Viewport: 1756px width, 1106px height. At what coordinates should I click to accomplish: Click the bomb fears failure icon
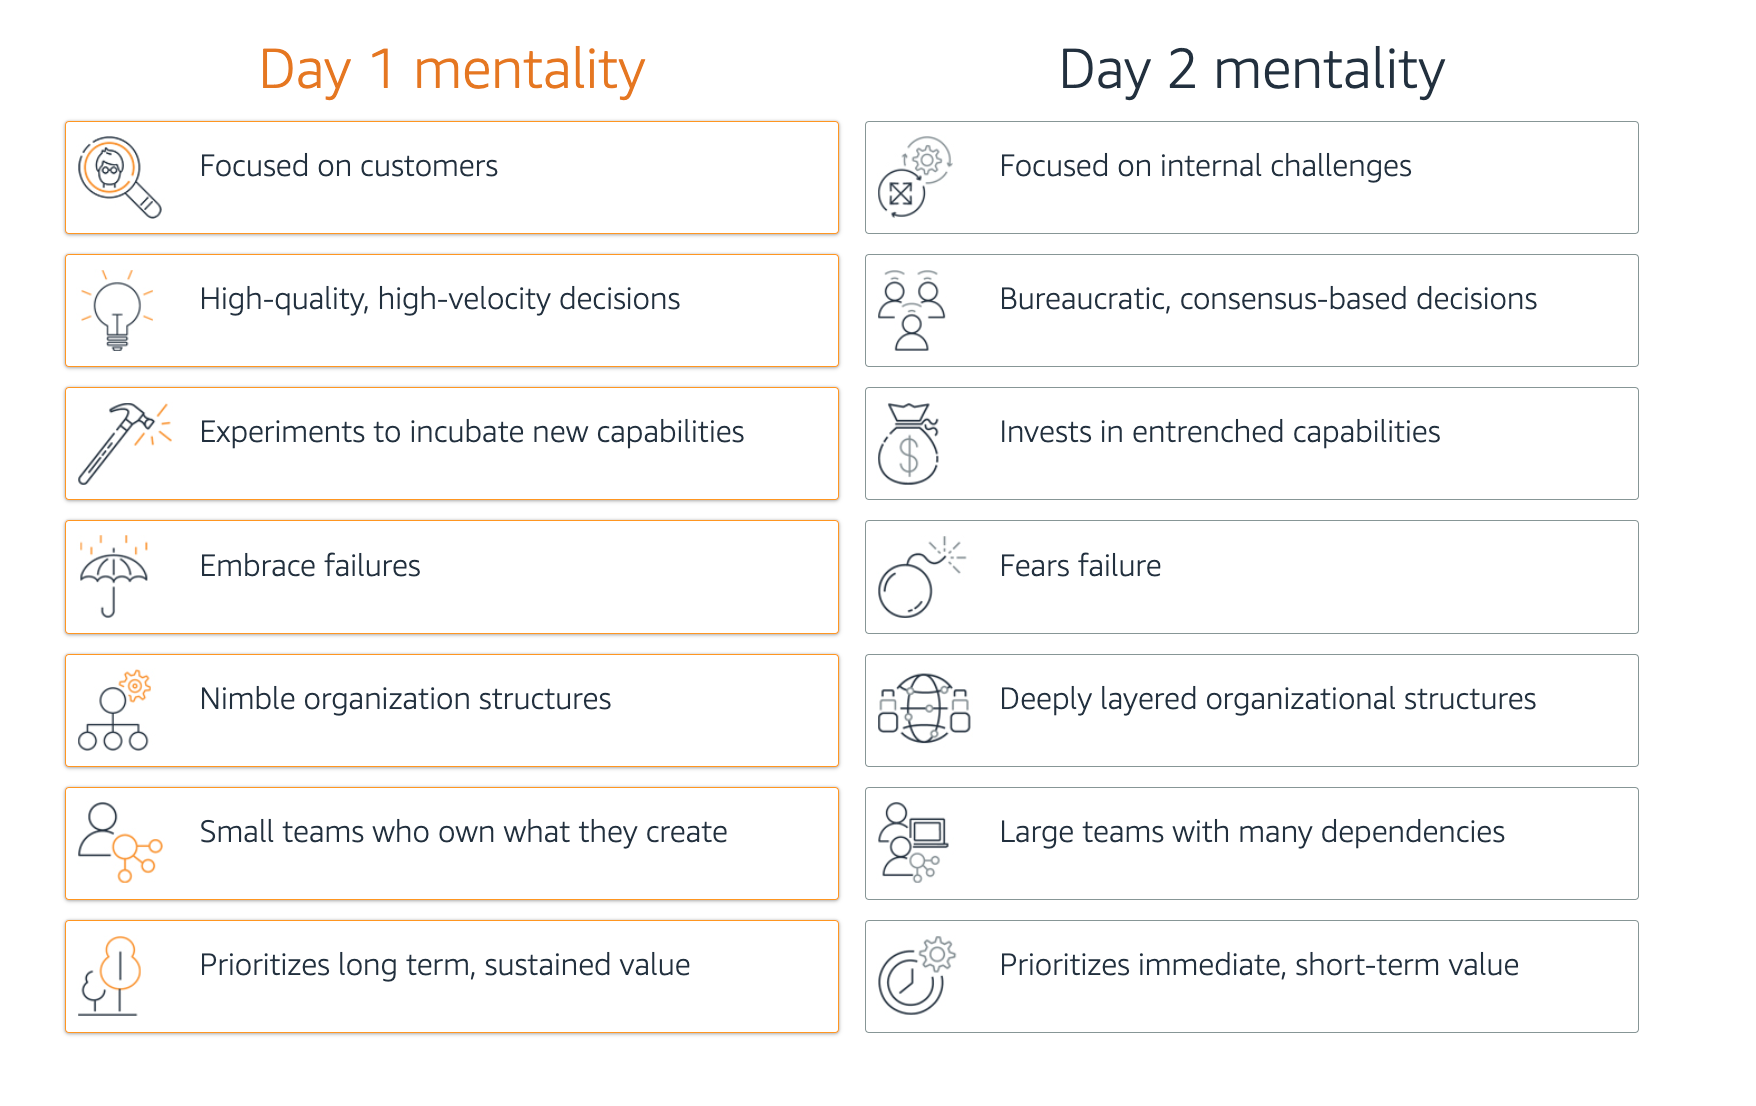[918, 578]
